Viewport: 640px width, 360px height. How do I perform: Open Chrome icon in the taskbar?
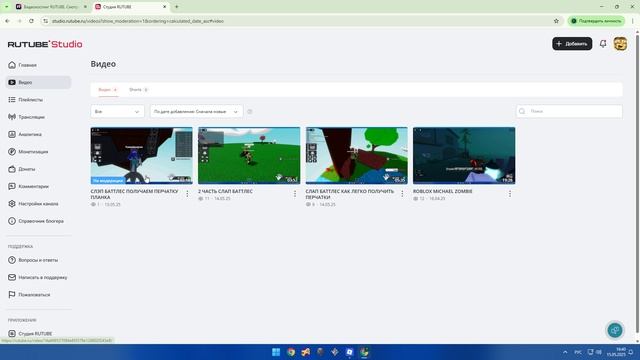(291, 352)
